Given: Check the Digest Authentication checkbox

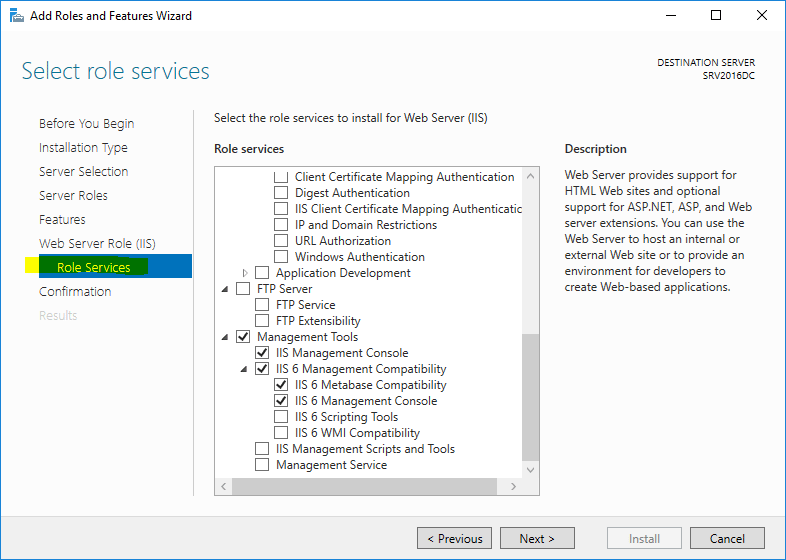Looking at the screenshot, I should click(281, 193).
